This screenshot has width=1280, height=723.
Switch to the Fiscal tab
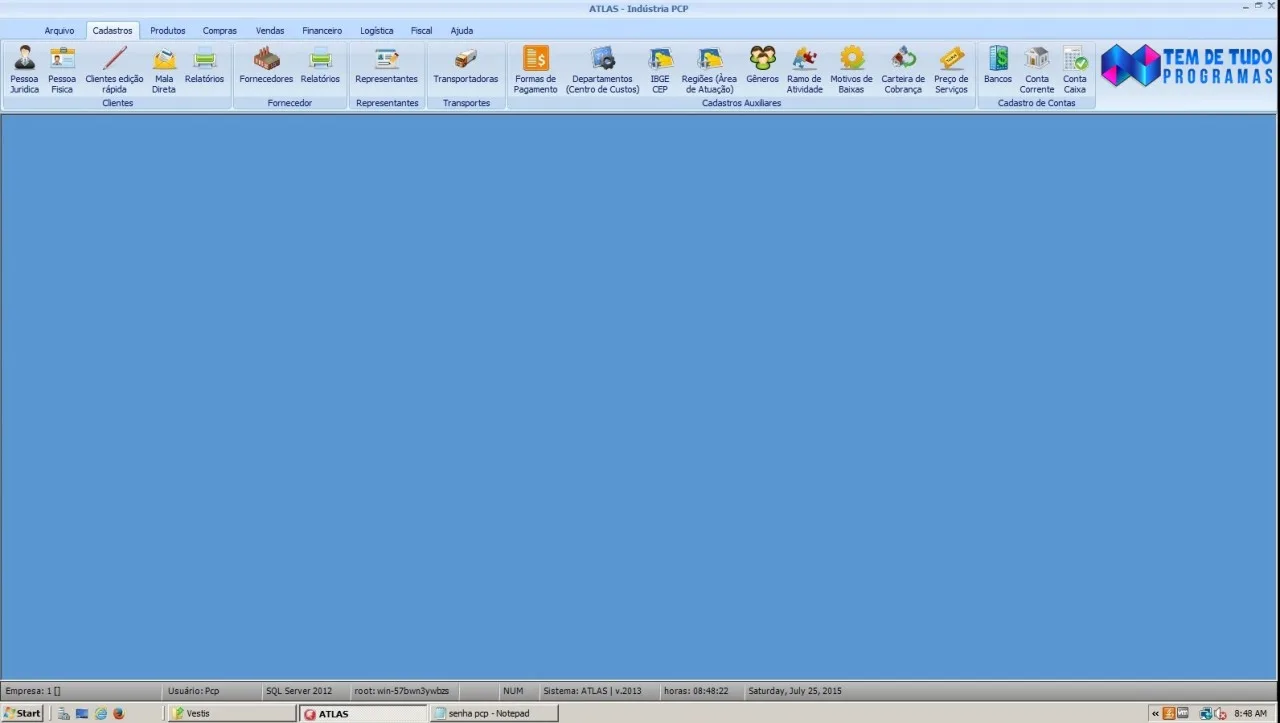pos(422,31)
